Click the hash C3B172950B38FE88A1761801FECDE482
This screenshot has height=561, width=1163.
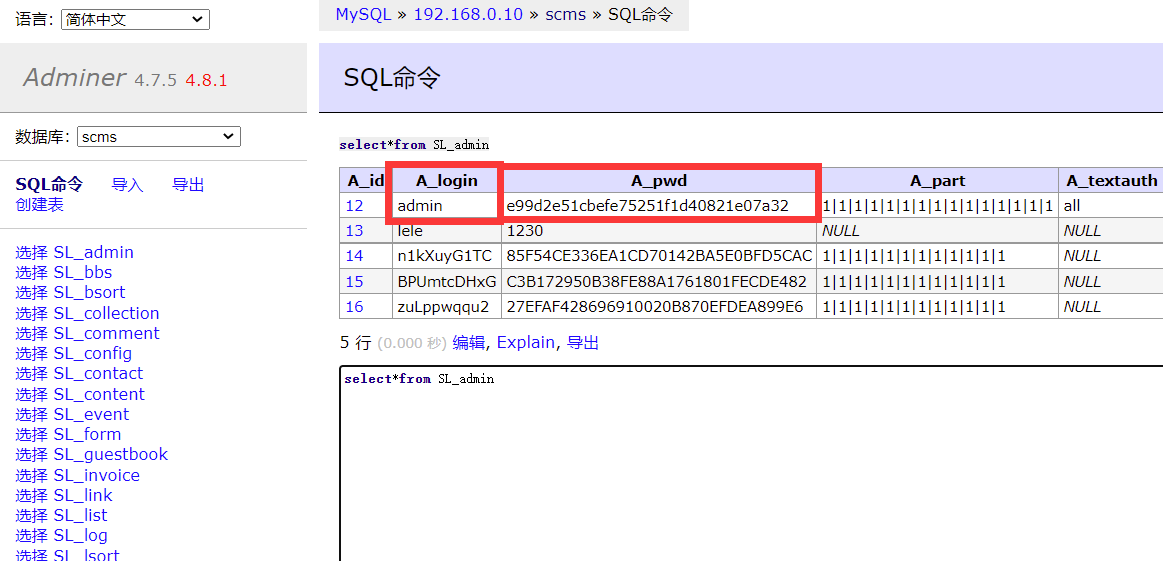click(656, 281)
